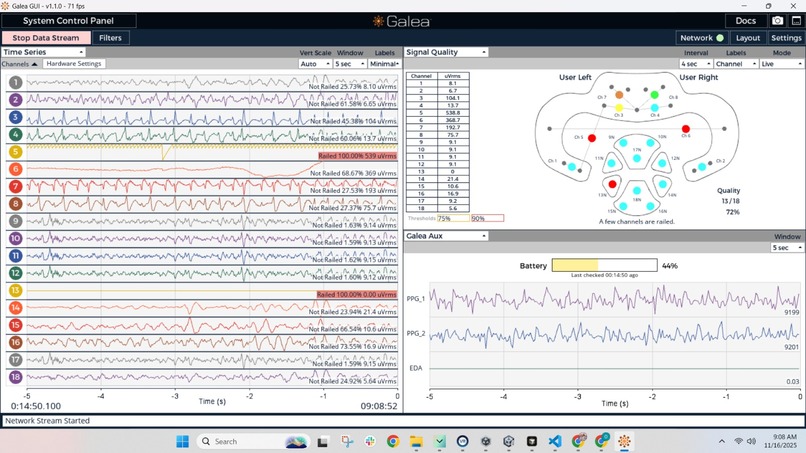Click the Windows taskbar Search box
The image size is (806, 453).
[253, 441]
